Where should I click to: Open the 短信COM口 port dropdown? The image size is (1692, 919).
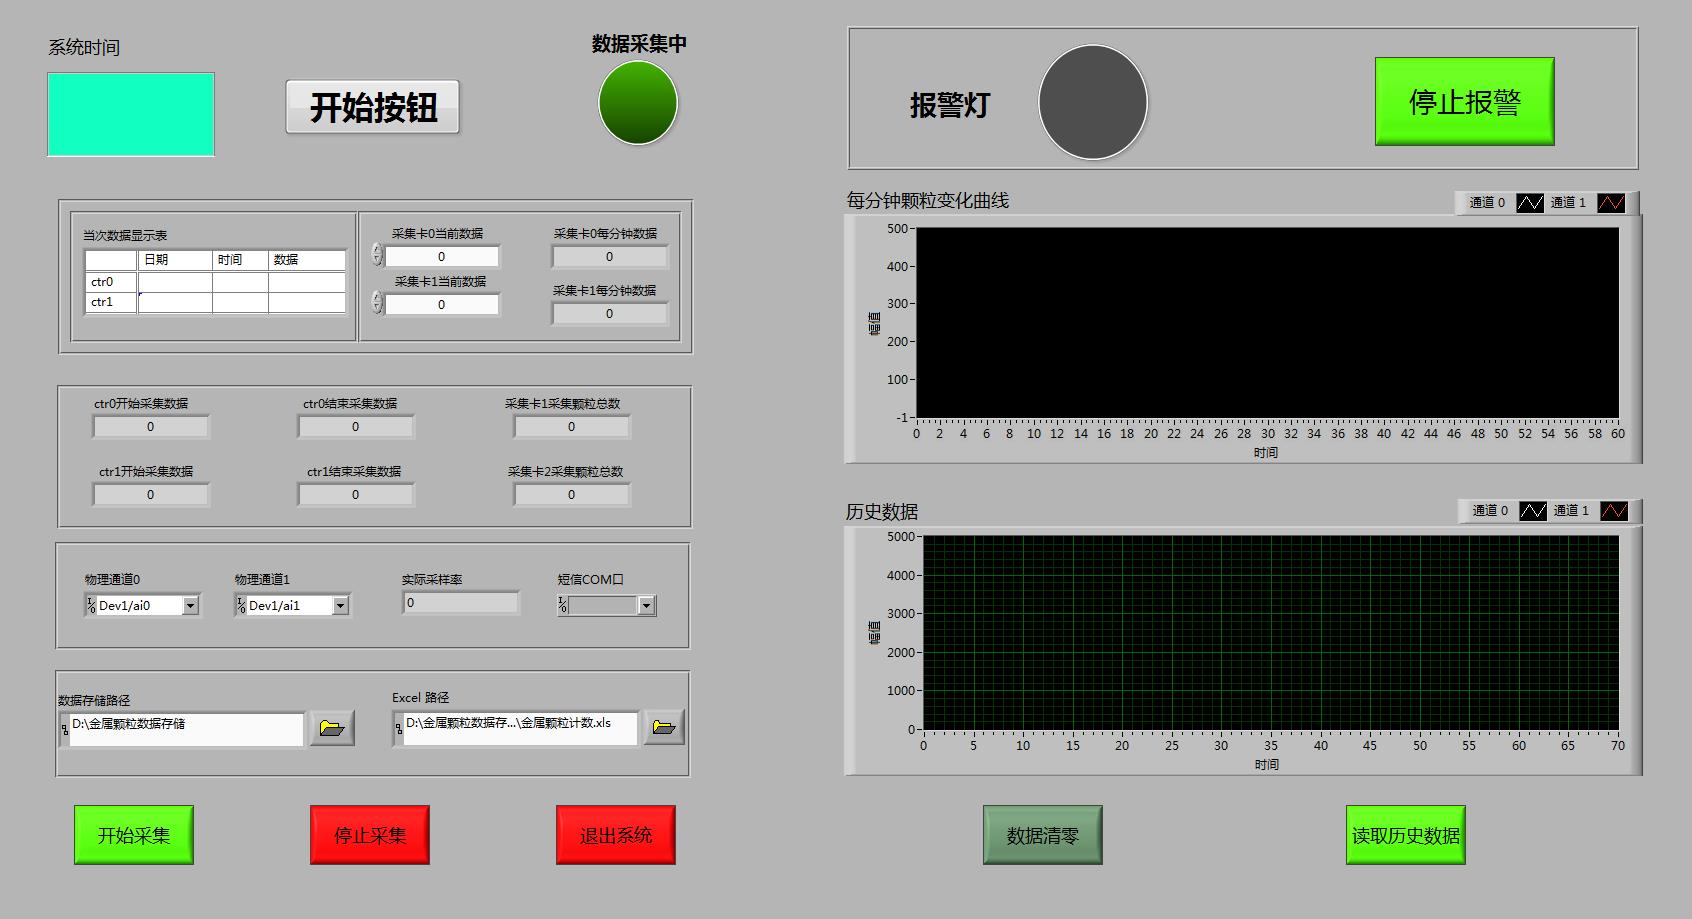(x=646, y=606)
